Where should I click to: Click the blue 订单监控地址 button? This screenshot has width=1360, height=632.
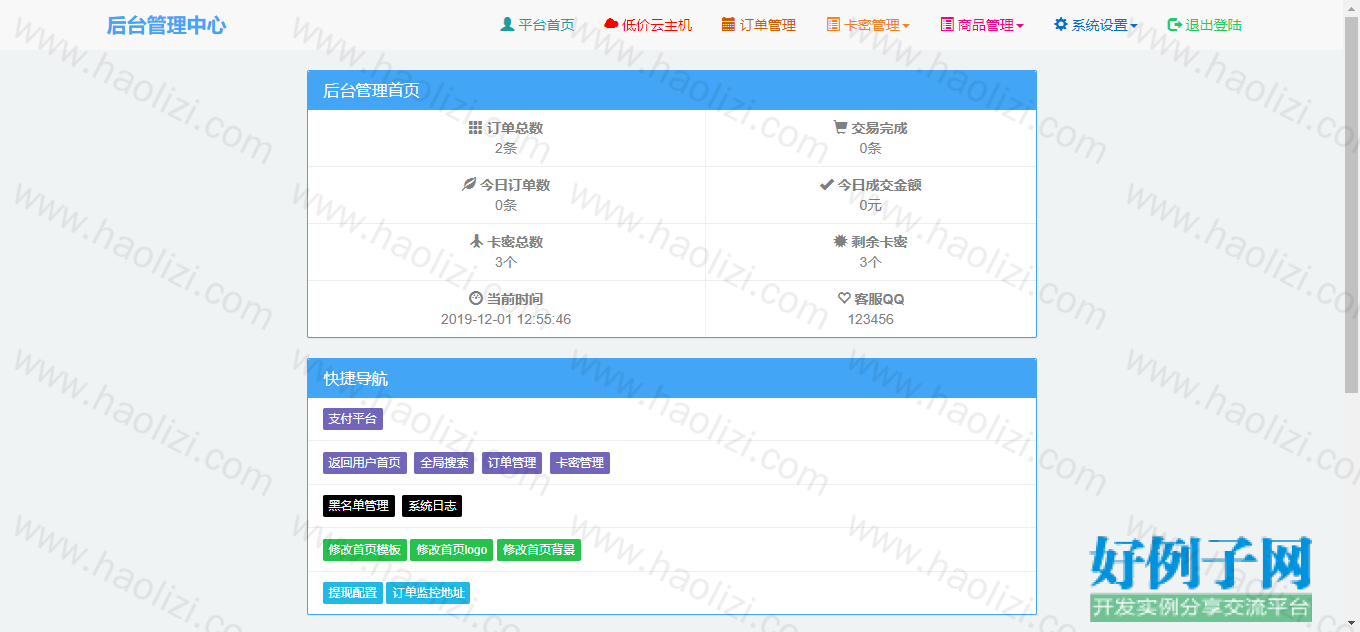click(x=428, y=593)
